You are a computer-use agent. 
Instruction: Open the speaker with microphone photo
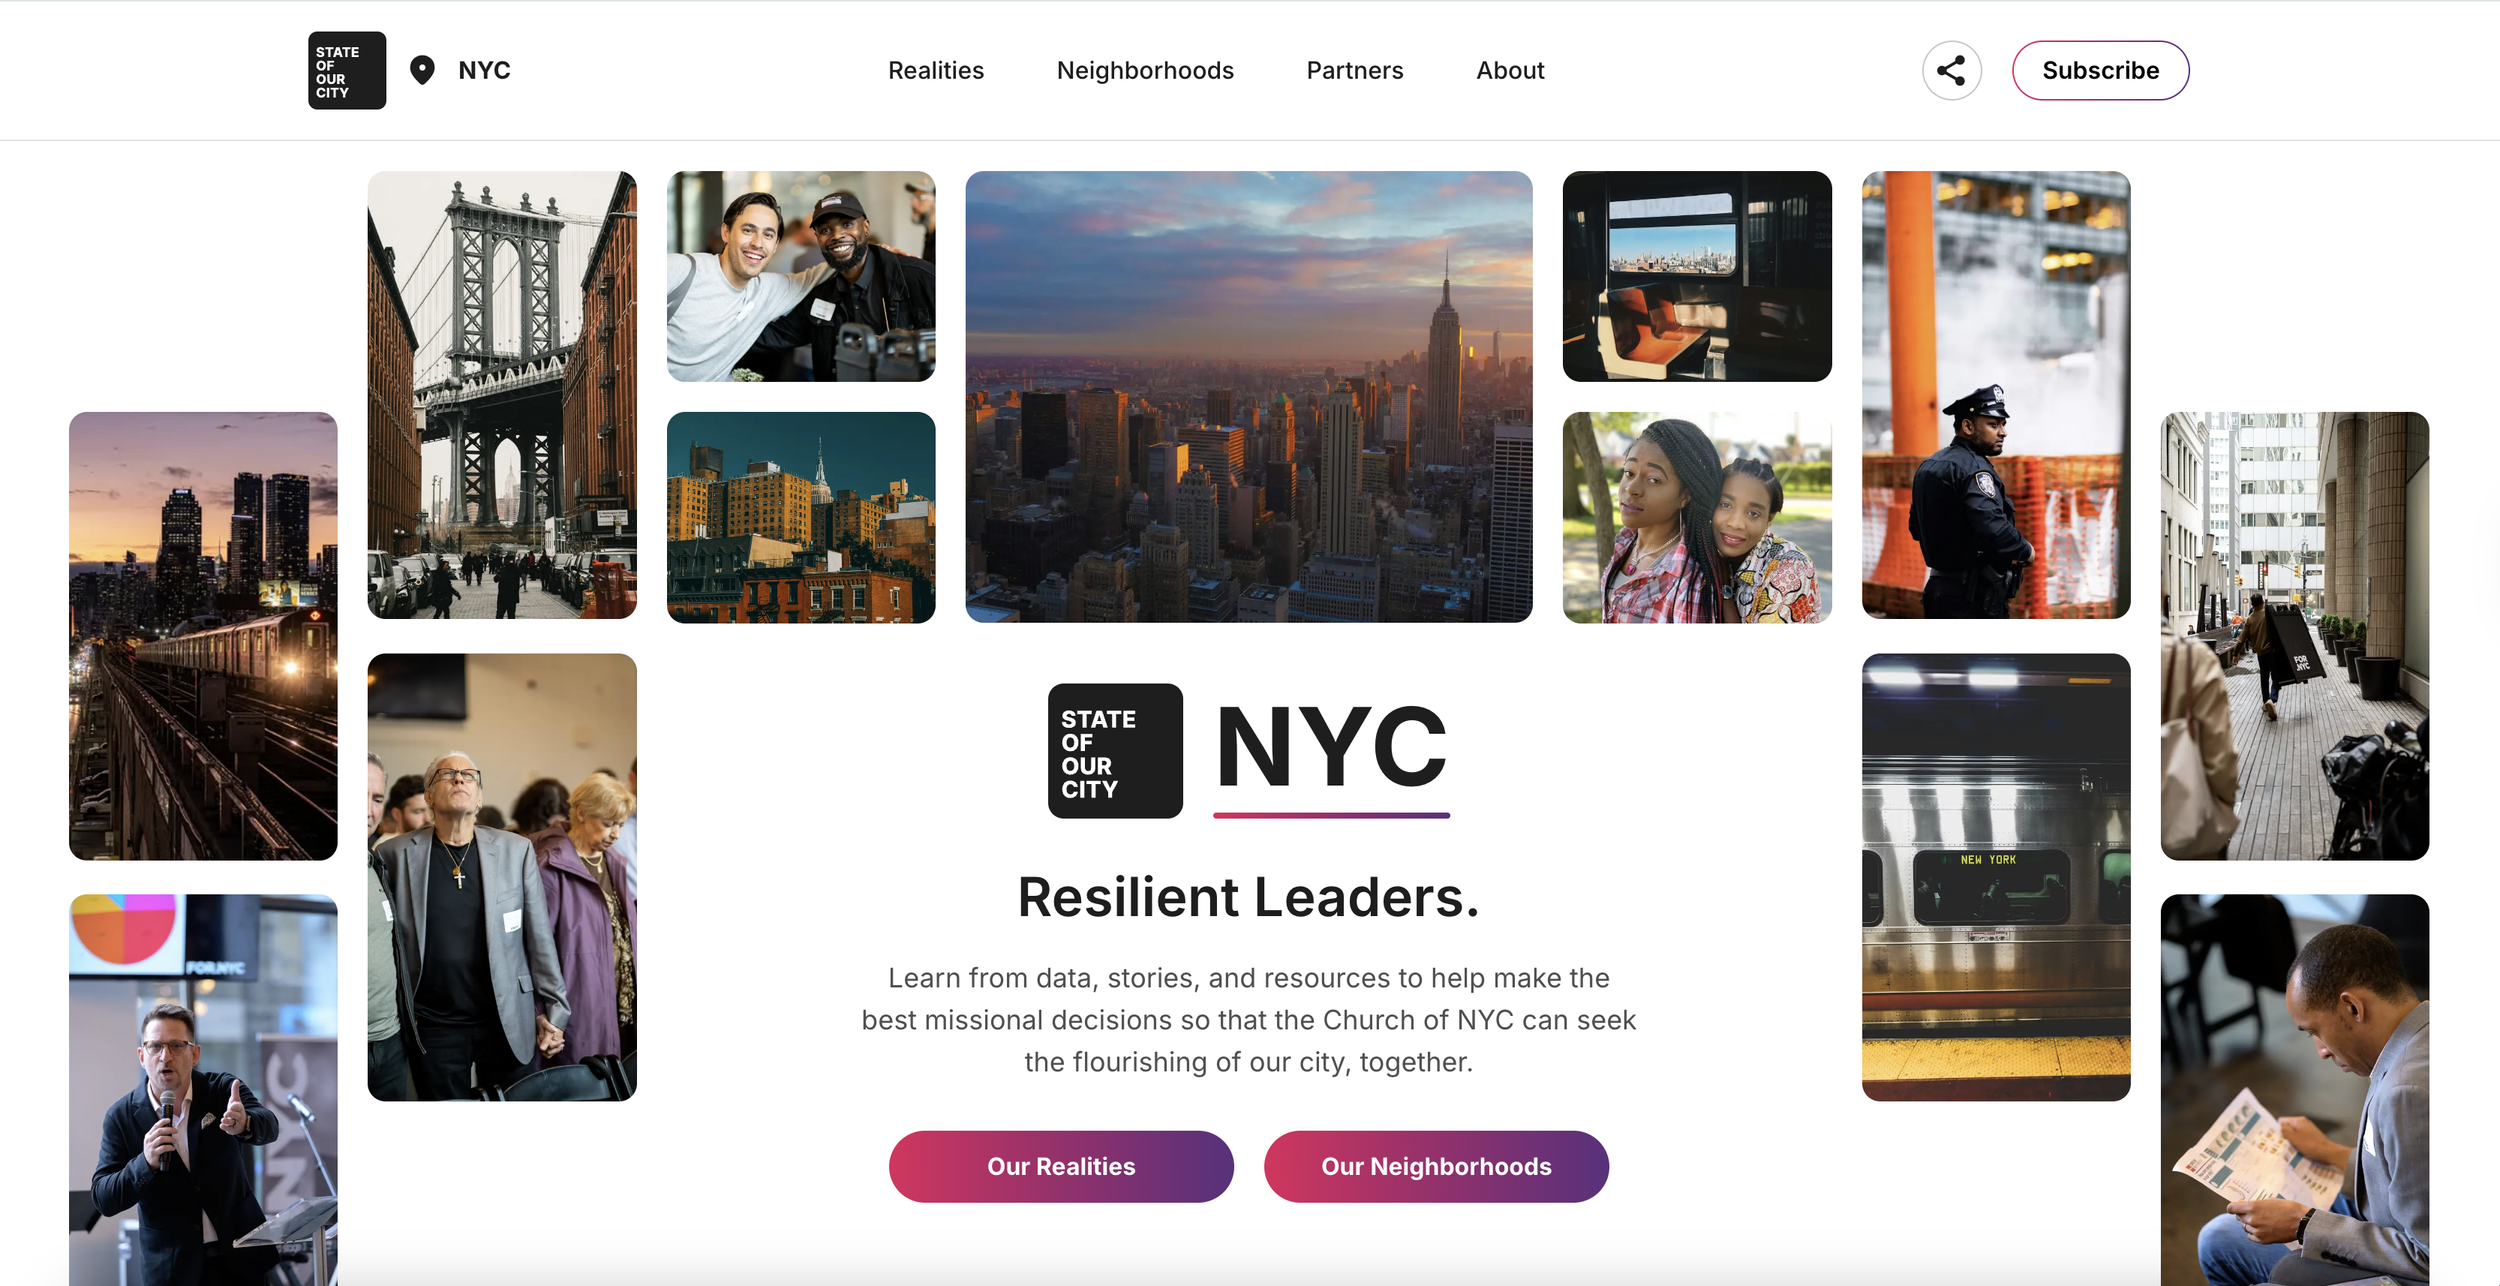[x=203, y=1090]
